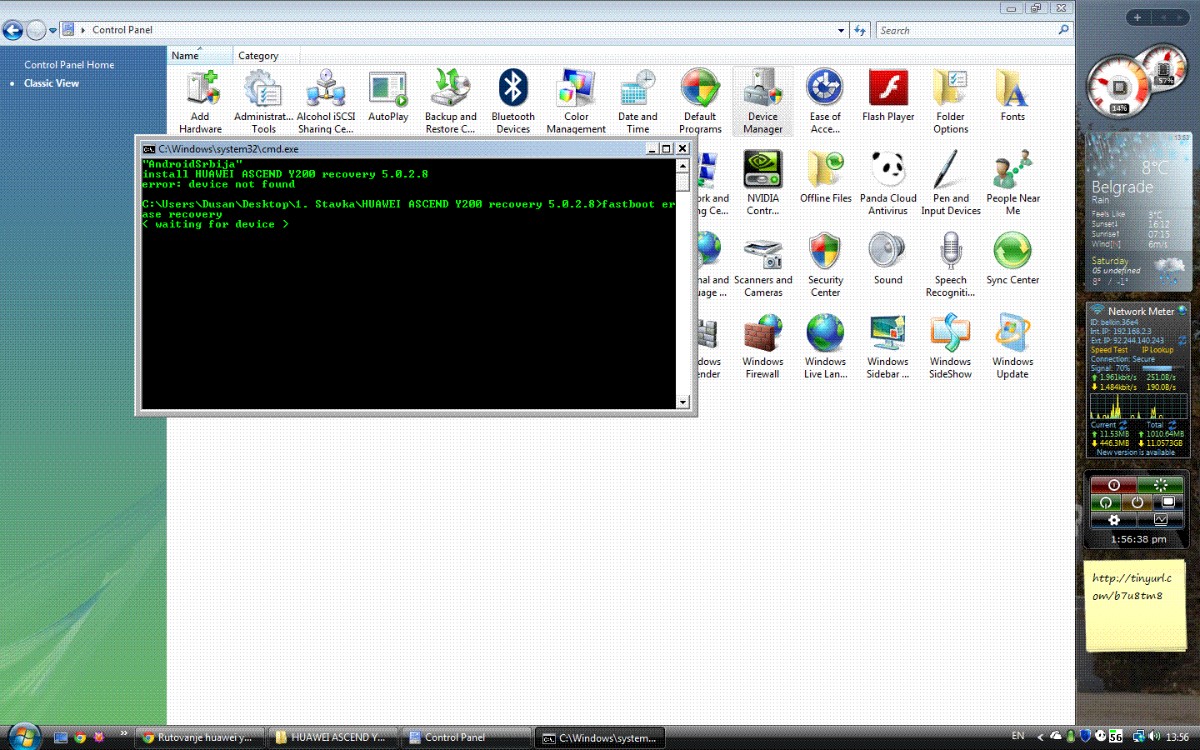Select Classic View in sidebar
1200x750 pixels.
click(51, 83)
